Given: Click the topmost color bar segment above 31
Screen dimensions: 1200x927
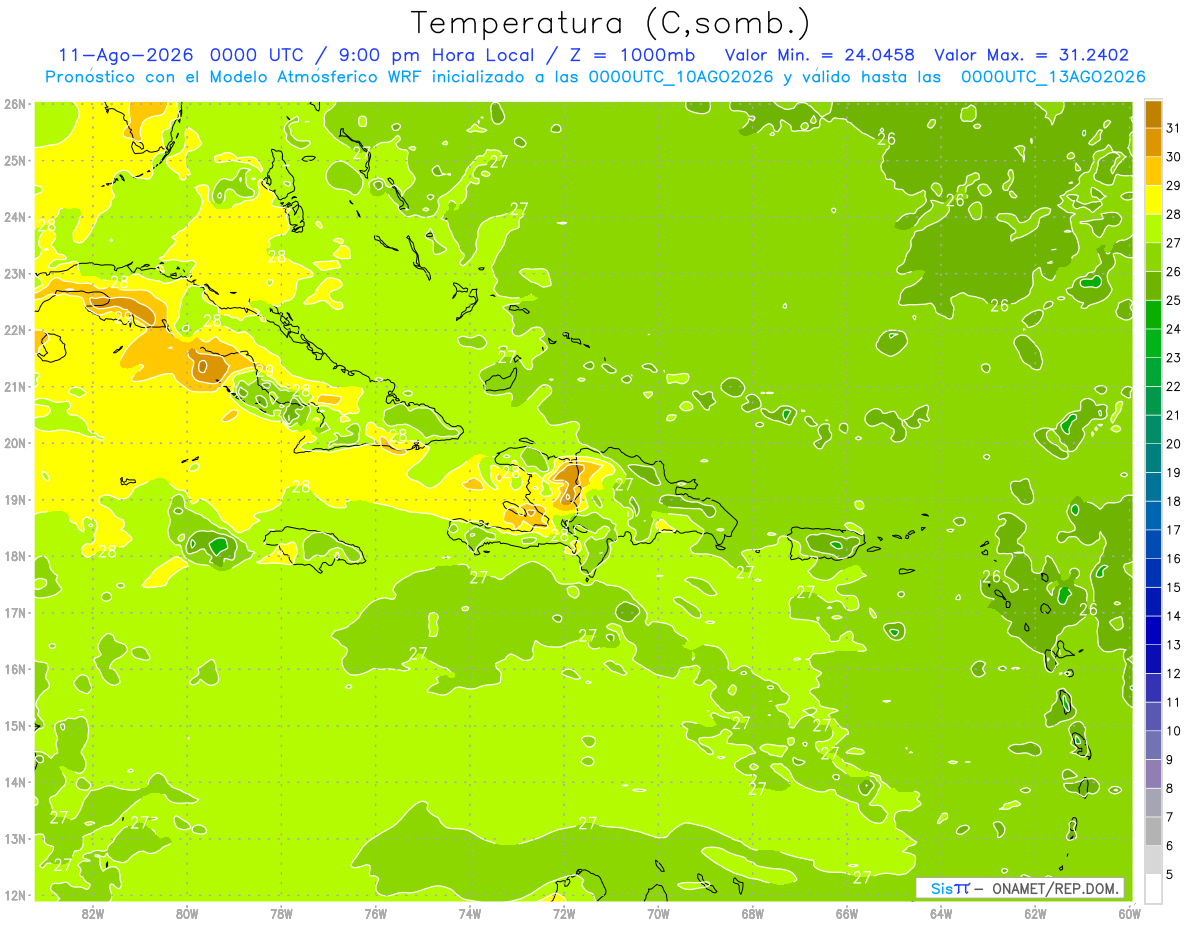Looking at the screenshot, I should click(1153, 114).
